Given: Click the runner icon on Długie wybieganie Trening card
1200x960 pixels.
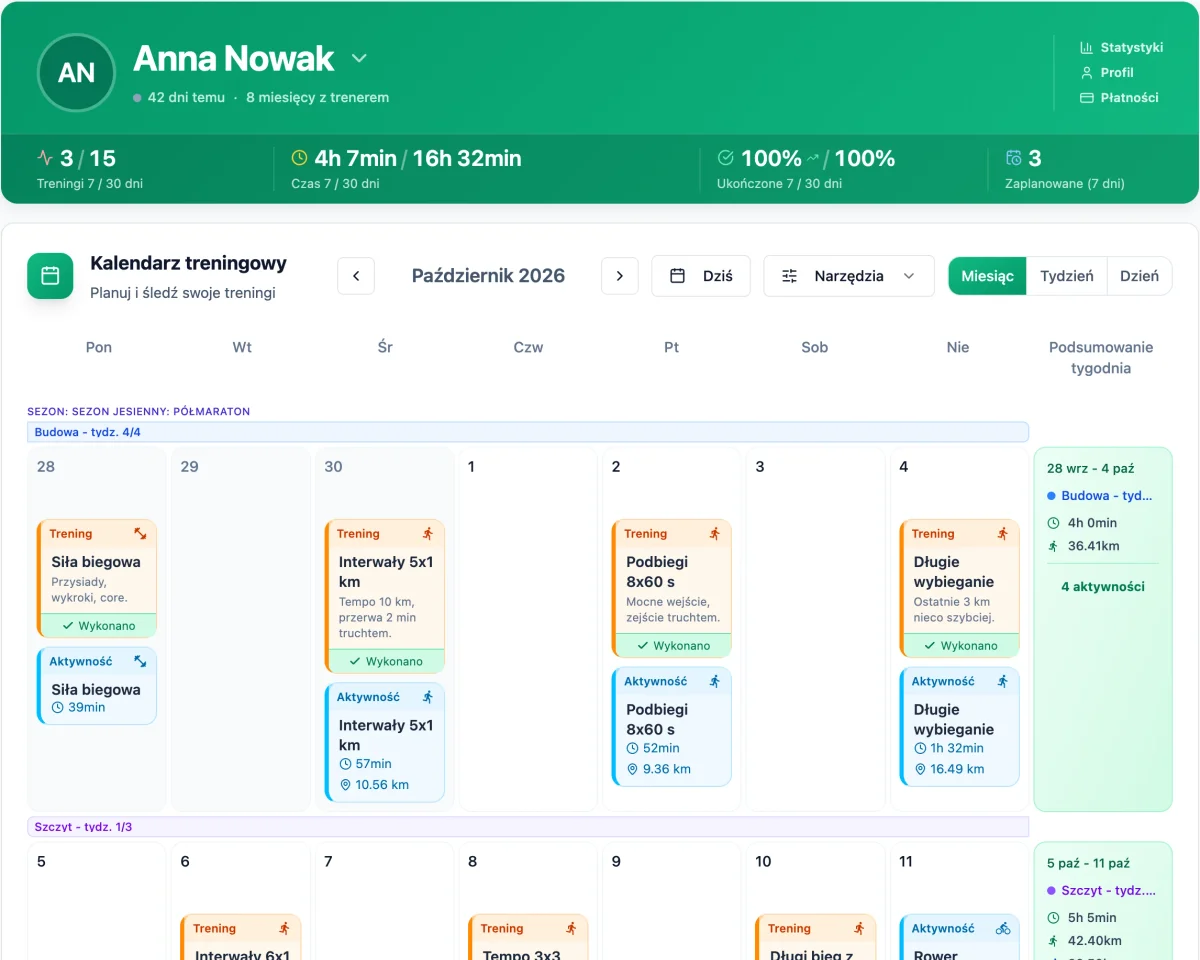Looking at the screenshot, I should pyautogui.click(x=1003, y=534).
